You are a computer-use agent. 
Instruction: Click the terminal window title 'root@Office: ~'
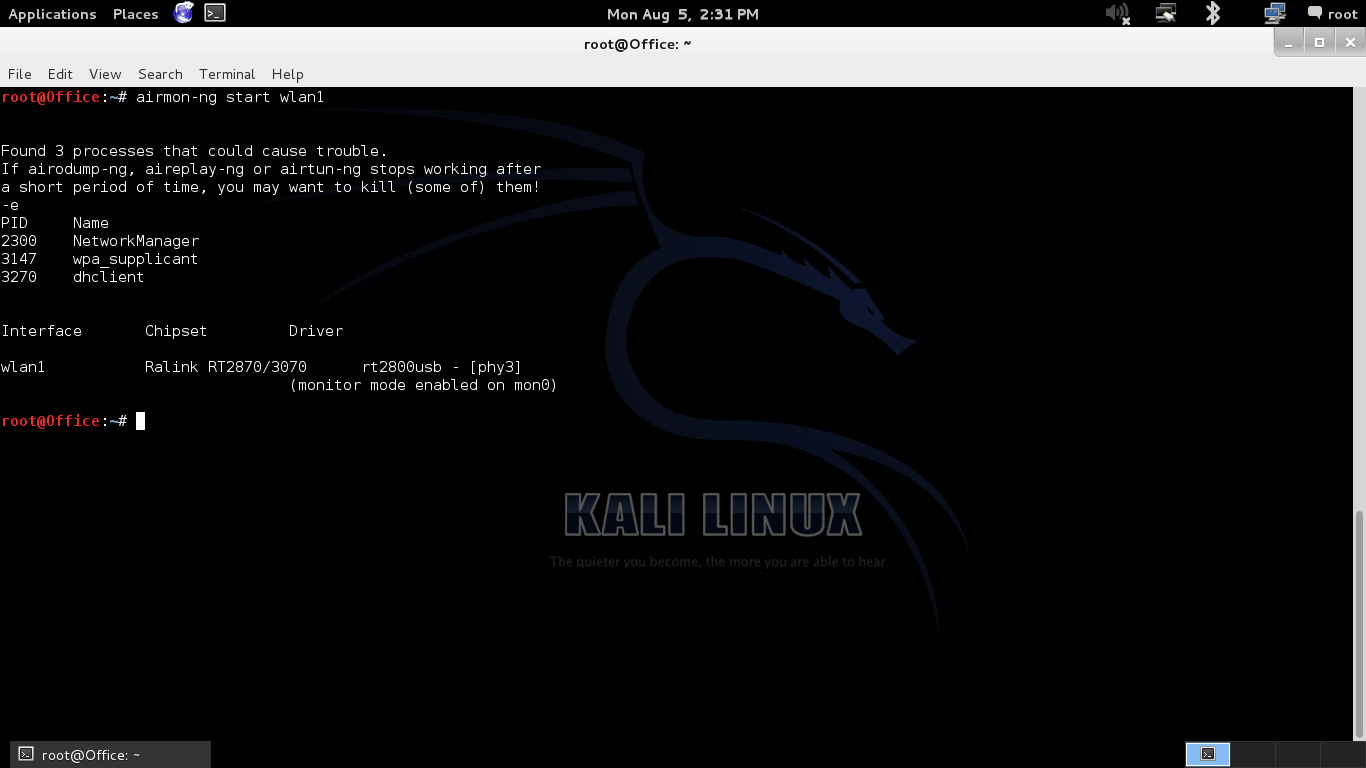[x=638, y=44]
